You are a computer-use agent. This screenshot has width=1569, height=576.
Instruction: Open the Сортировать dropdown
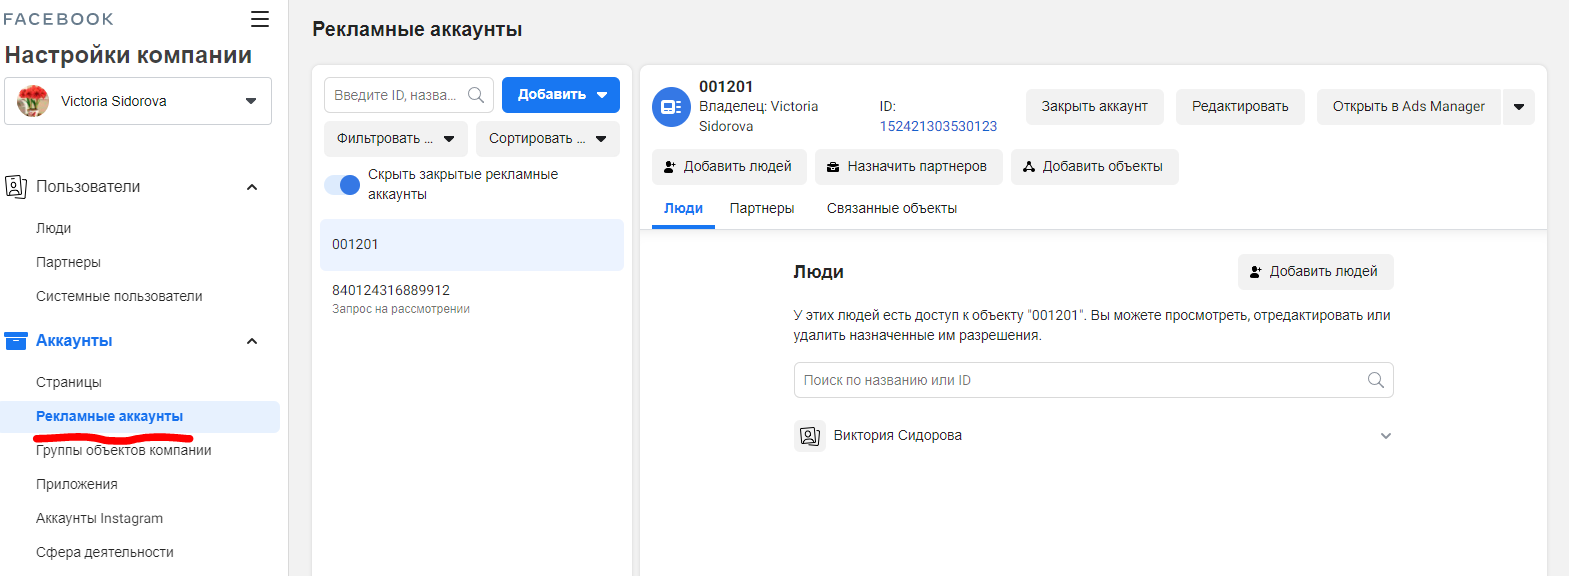tap(547, 139)
